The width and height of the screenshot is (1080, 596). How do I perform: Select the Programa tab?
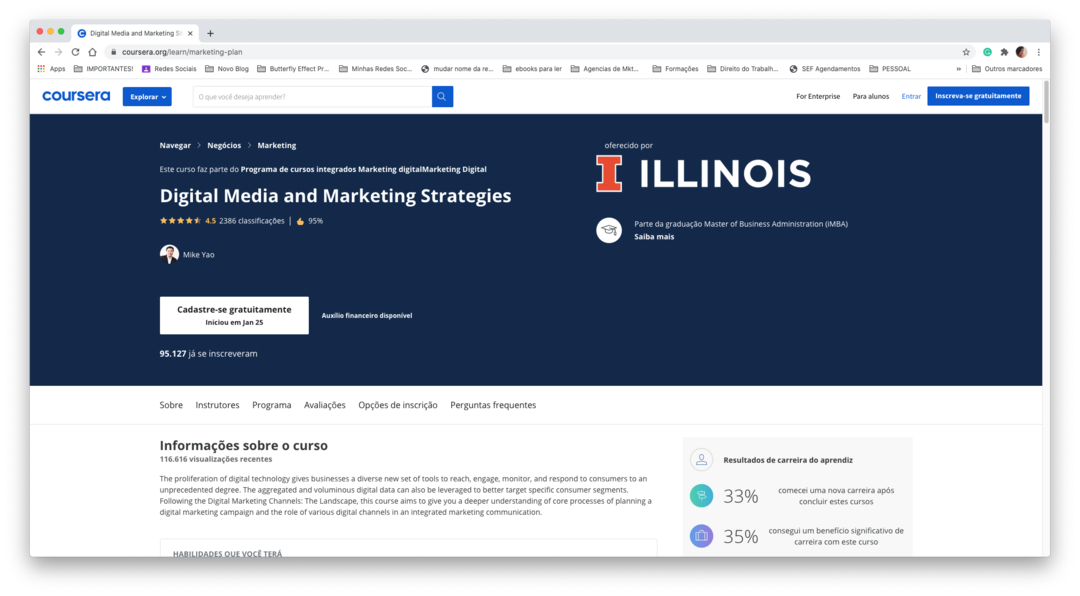click(x=271, y=405)
